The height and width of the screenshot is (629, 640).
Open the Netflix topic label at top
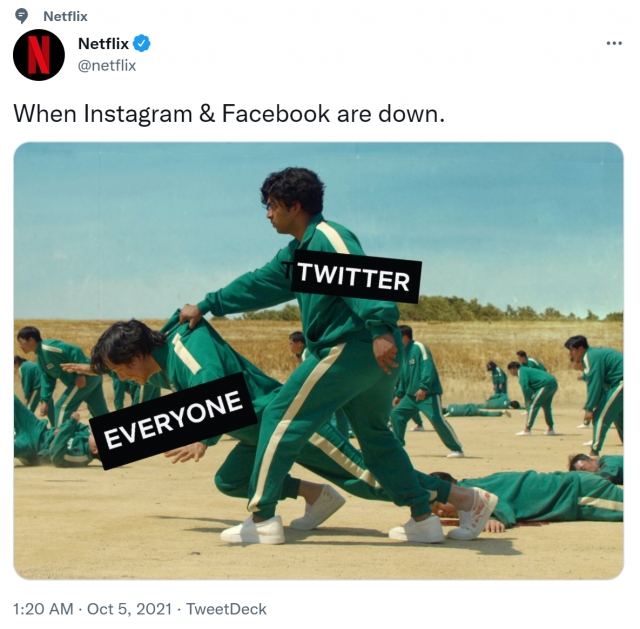[x=65, y=16]
